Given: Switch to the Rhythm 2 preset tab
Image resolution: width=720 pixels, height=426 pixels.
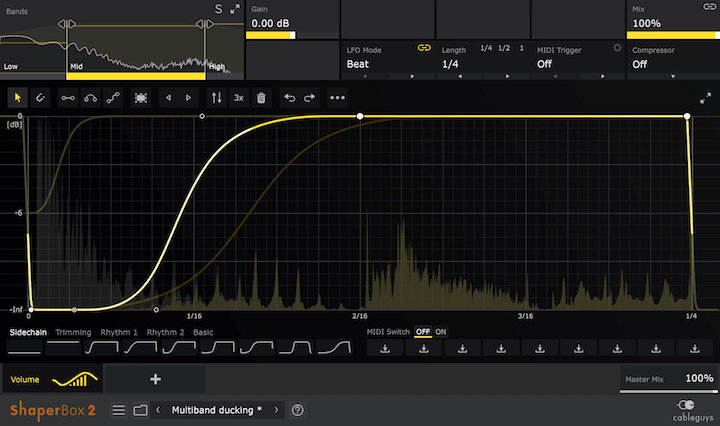Looking at the screenshot, I should 165,332.
